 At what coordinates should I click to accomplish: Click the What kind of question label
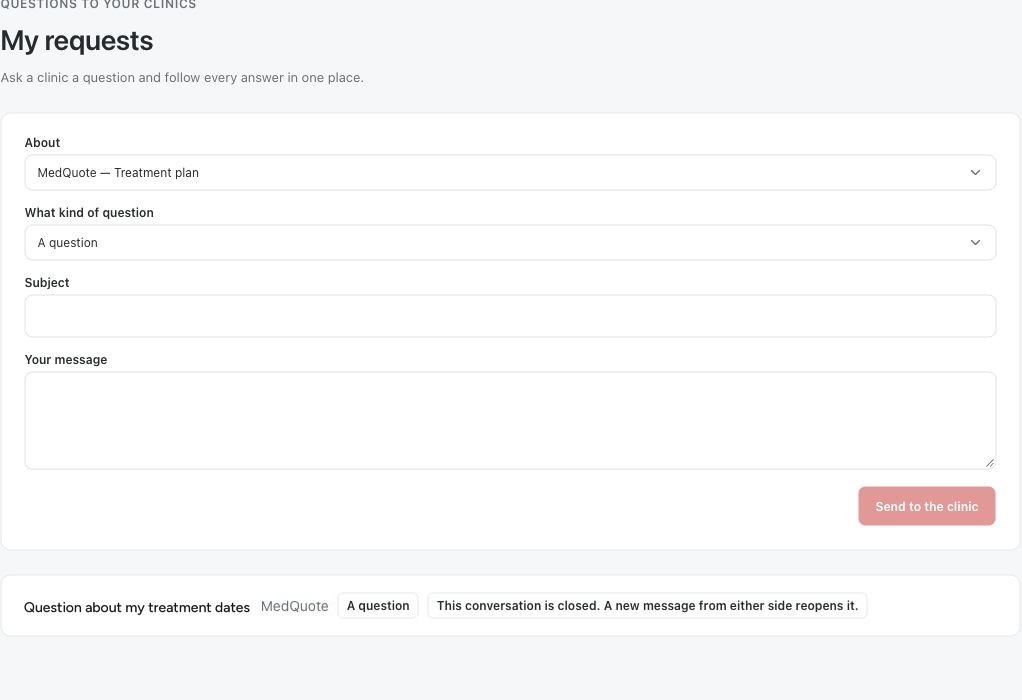(89, 212)
